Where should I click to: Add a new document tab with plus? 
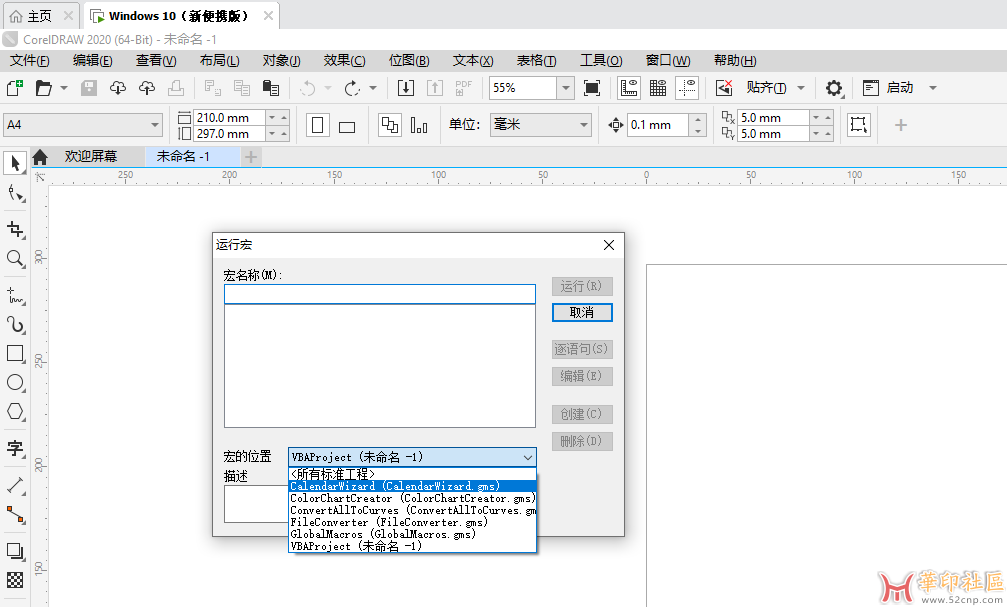point(251,157)
